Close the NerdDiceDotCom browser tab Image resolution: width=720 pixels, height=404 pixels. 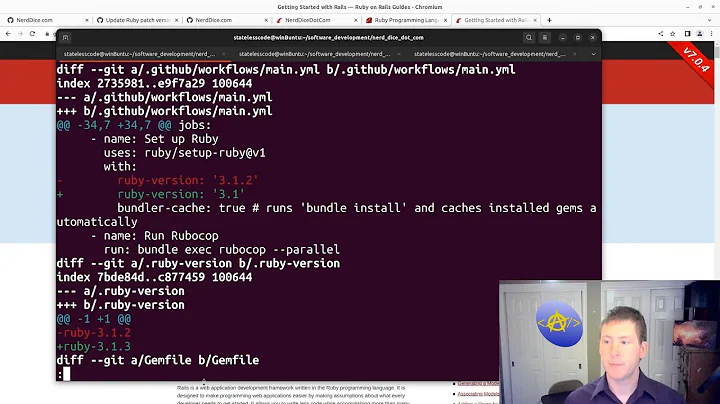pos(355,20)
